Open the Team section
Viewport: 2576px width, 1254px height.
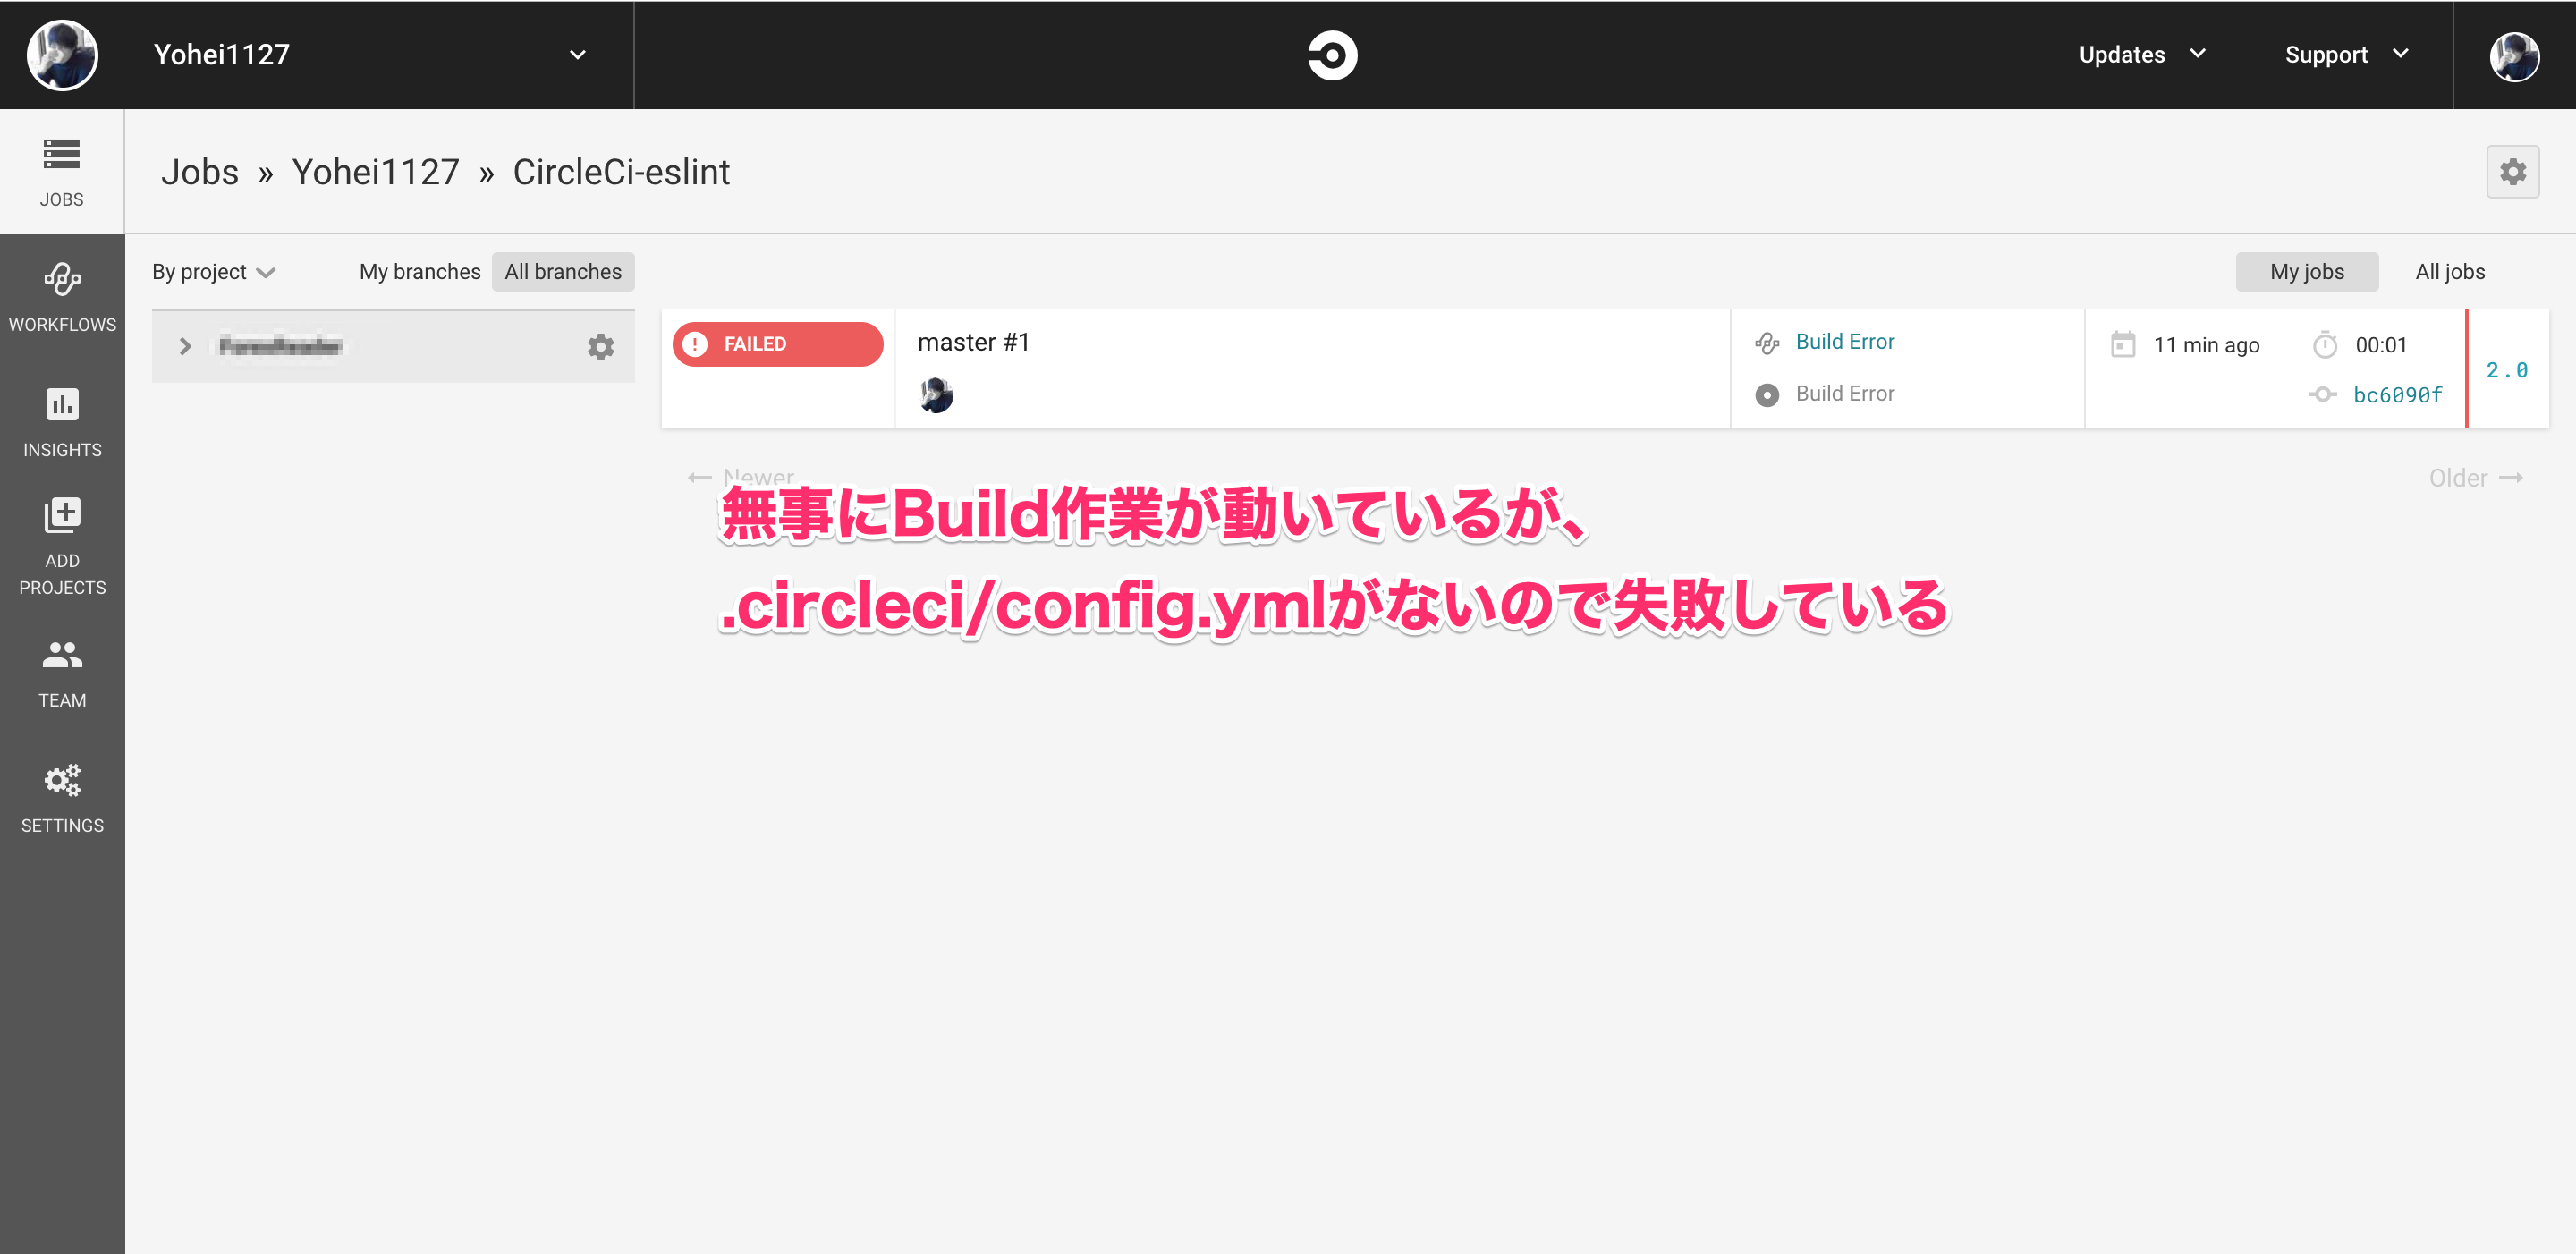[x=61, y=672]
